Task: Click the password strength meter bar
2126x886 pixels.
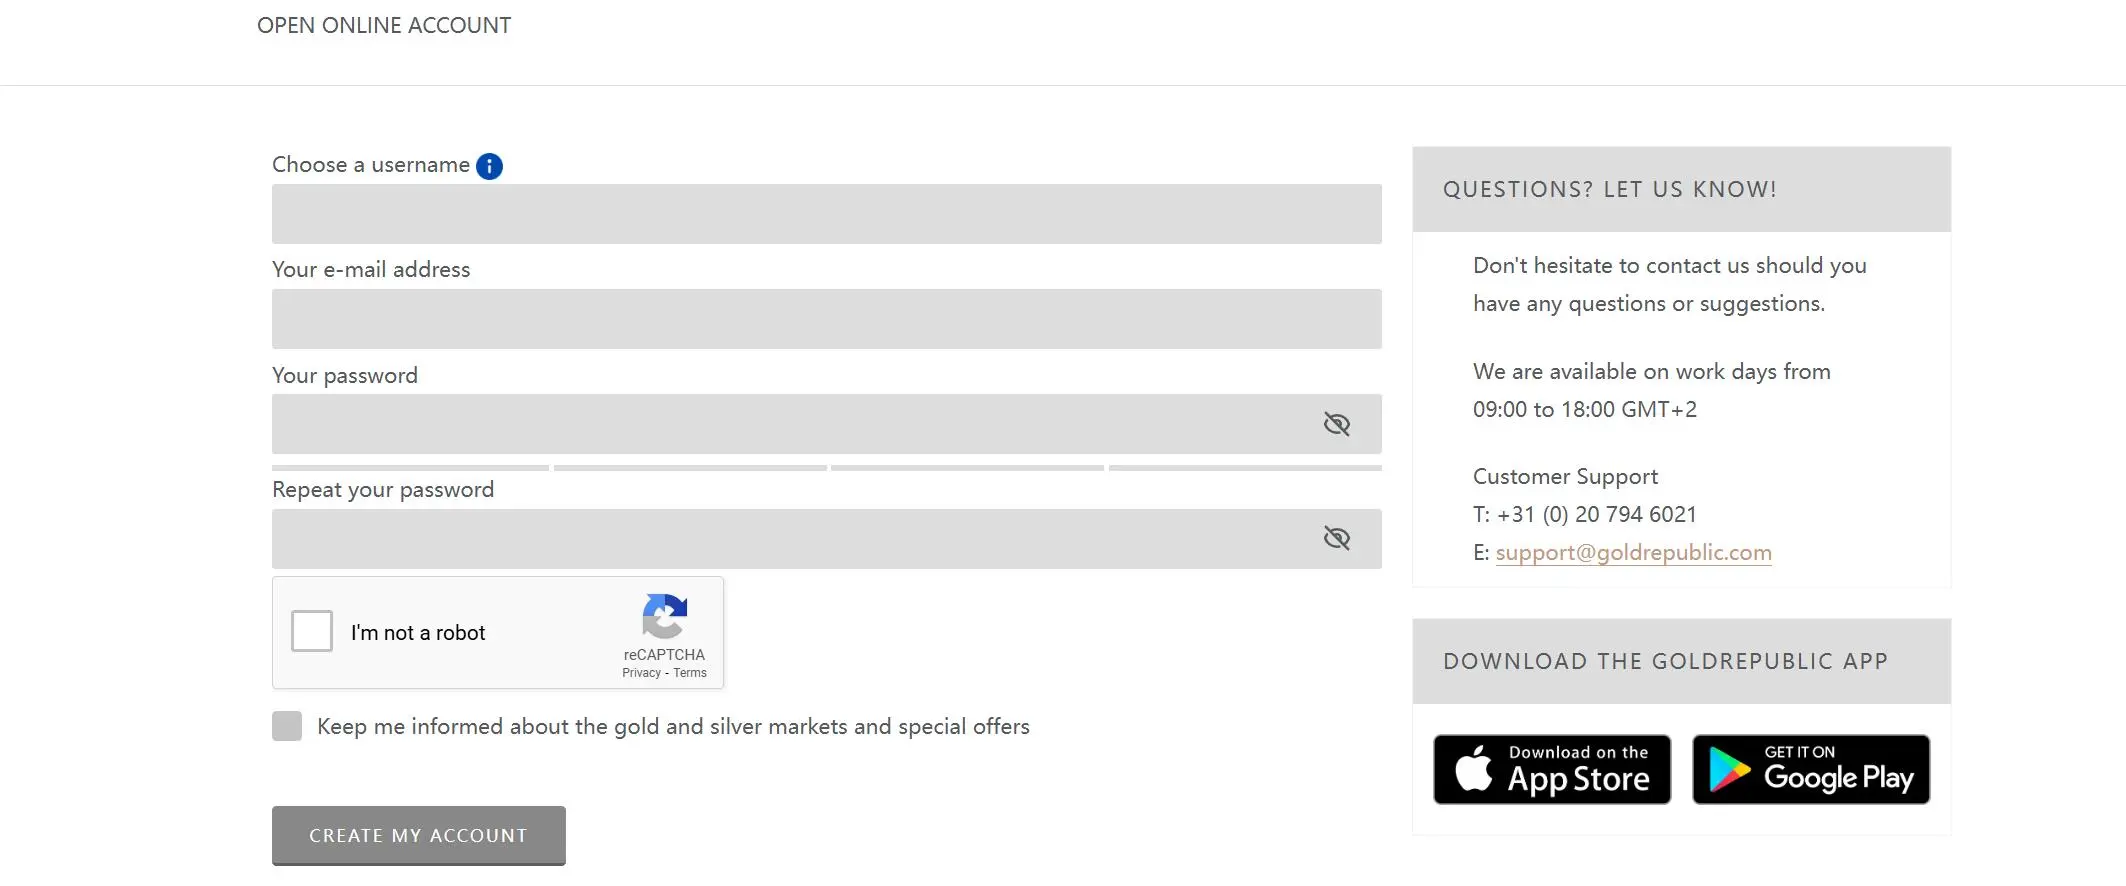Action: pyautogui.click(x=827, y=468)
